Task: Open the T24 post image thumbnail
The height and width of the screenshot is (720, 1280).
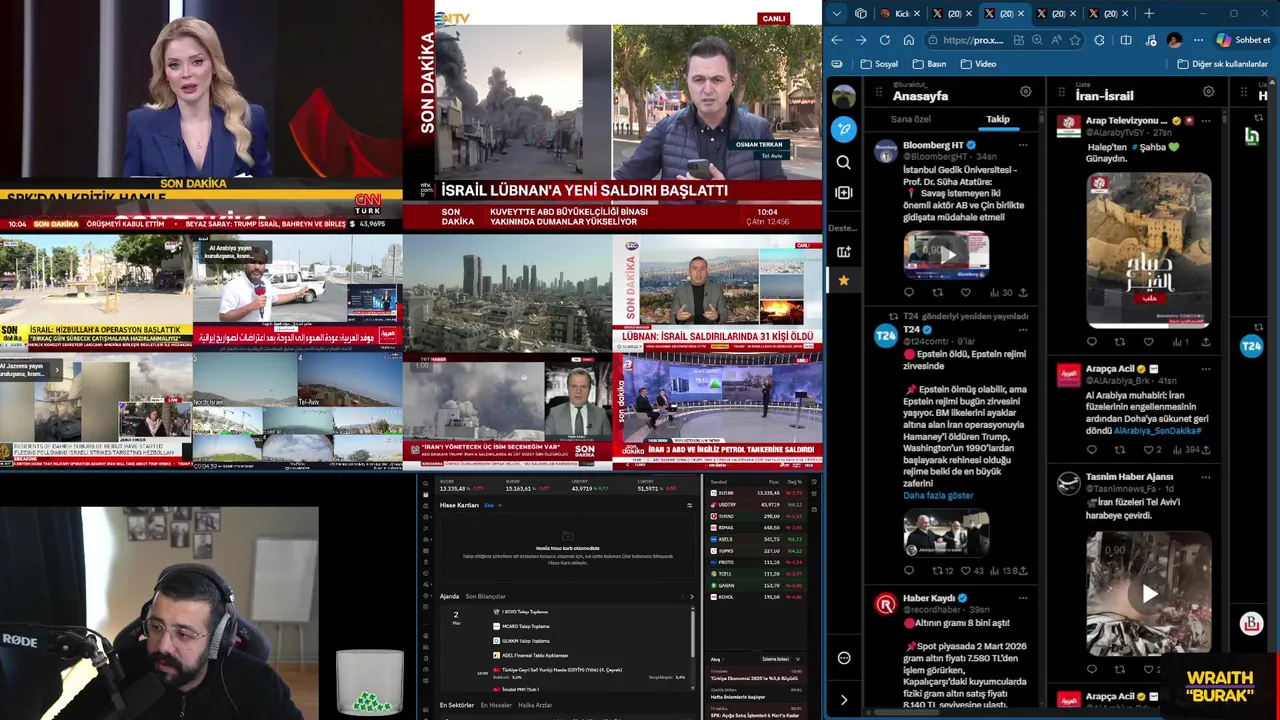Action: [x=946, y=533]
